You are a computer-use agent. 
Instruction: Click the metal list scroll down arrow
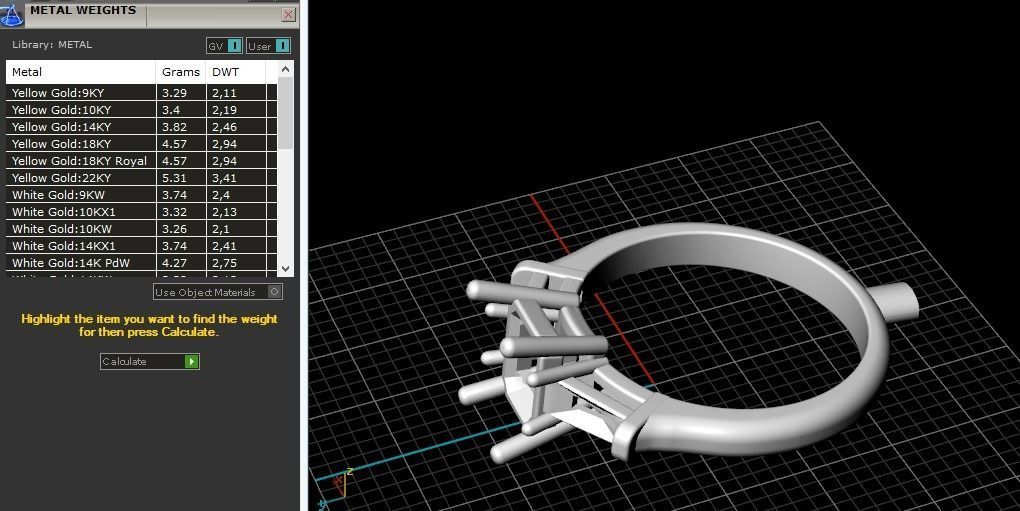[x=286, y=268]
